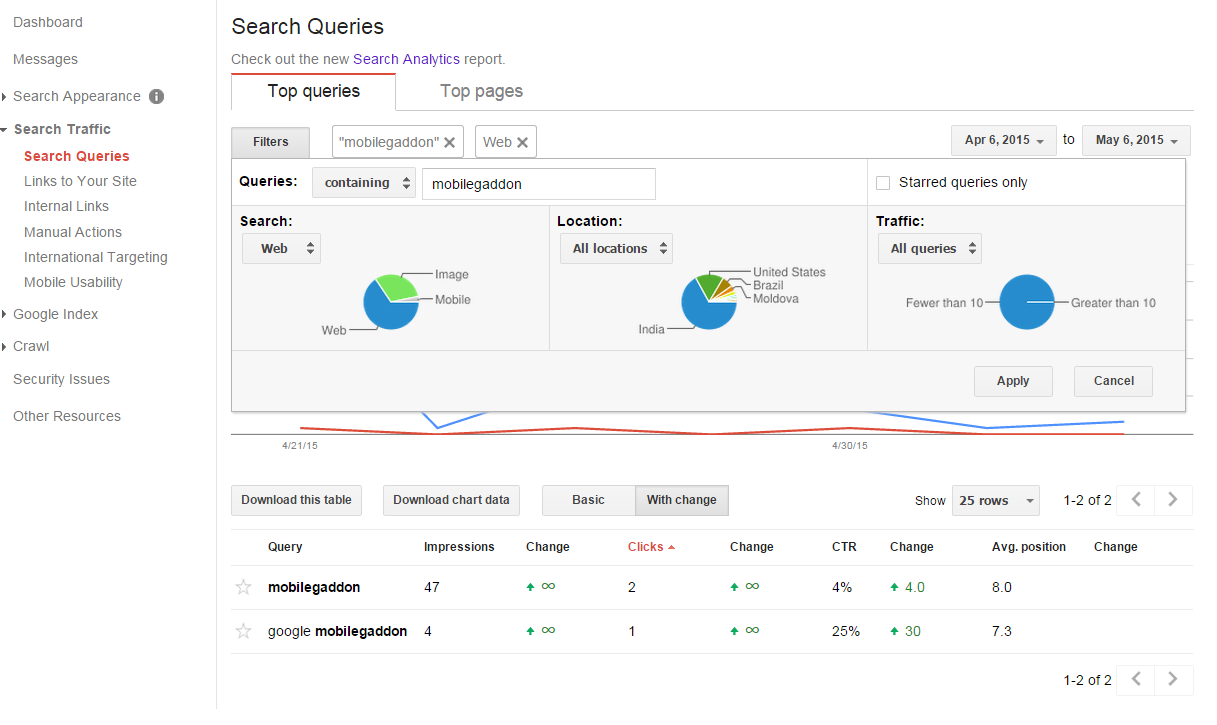Click the 25% CTR value
The image size is (1217, 725).
coord(846,631)
